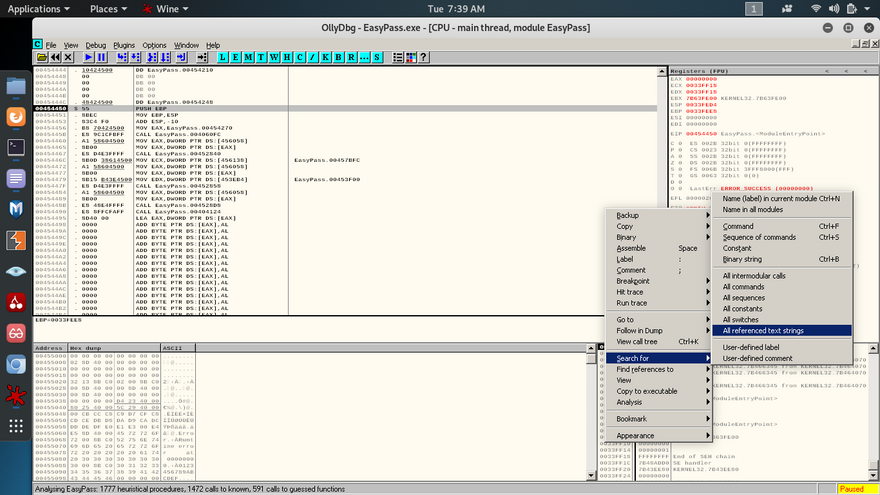Image resolution: width=880 pixels, height=495 pixels.
Task: Expand the Appearance context submenu
Action: [x=659, y=436]
